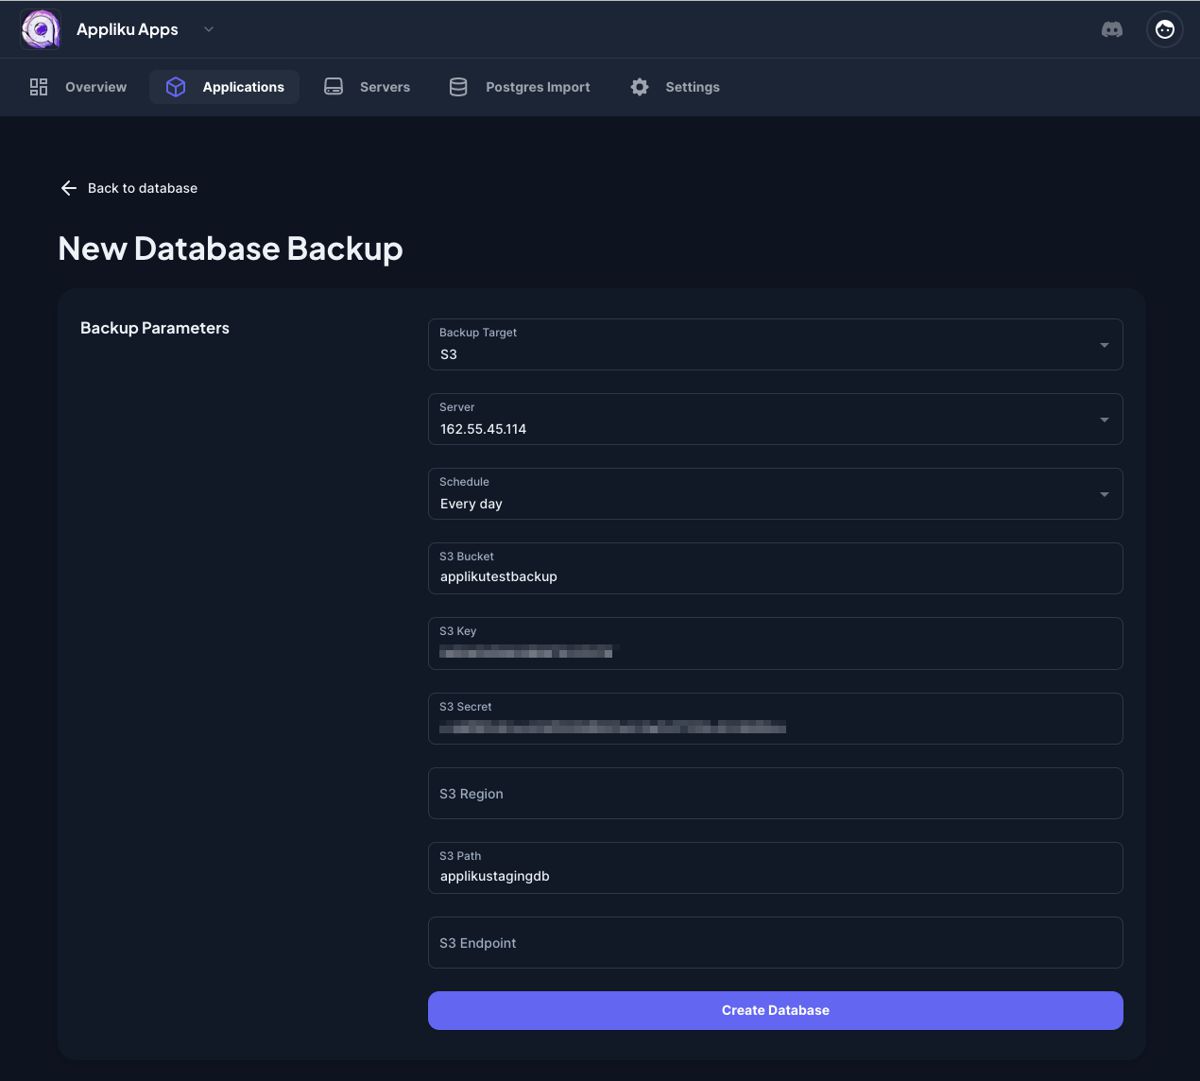The height and width of the screenshot is (1081, 1200).
Task: Open Settings via the gear icon
Action: pos(639,87)
